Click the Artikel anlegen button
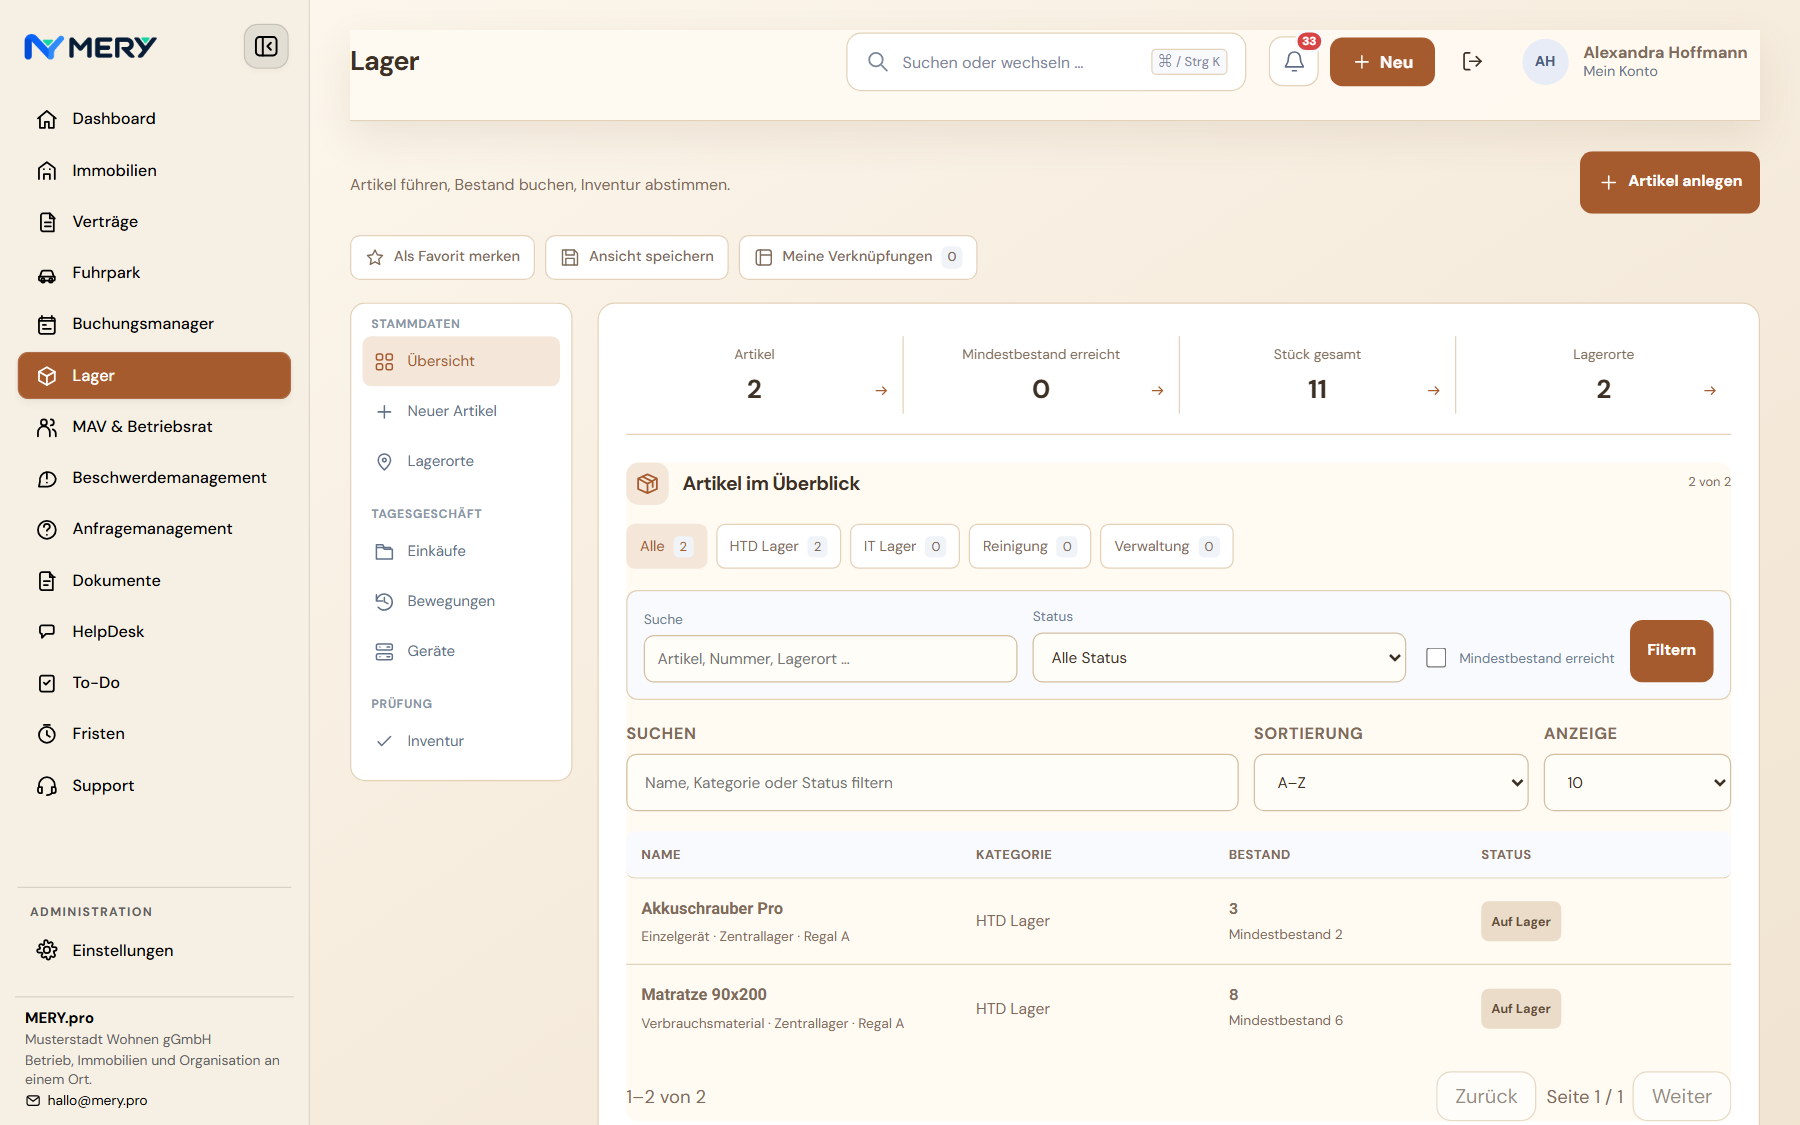 point(1669,182)
